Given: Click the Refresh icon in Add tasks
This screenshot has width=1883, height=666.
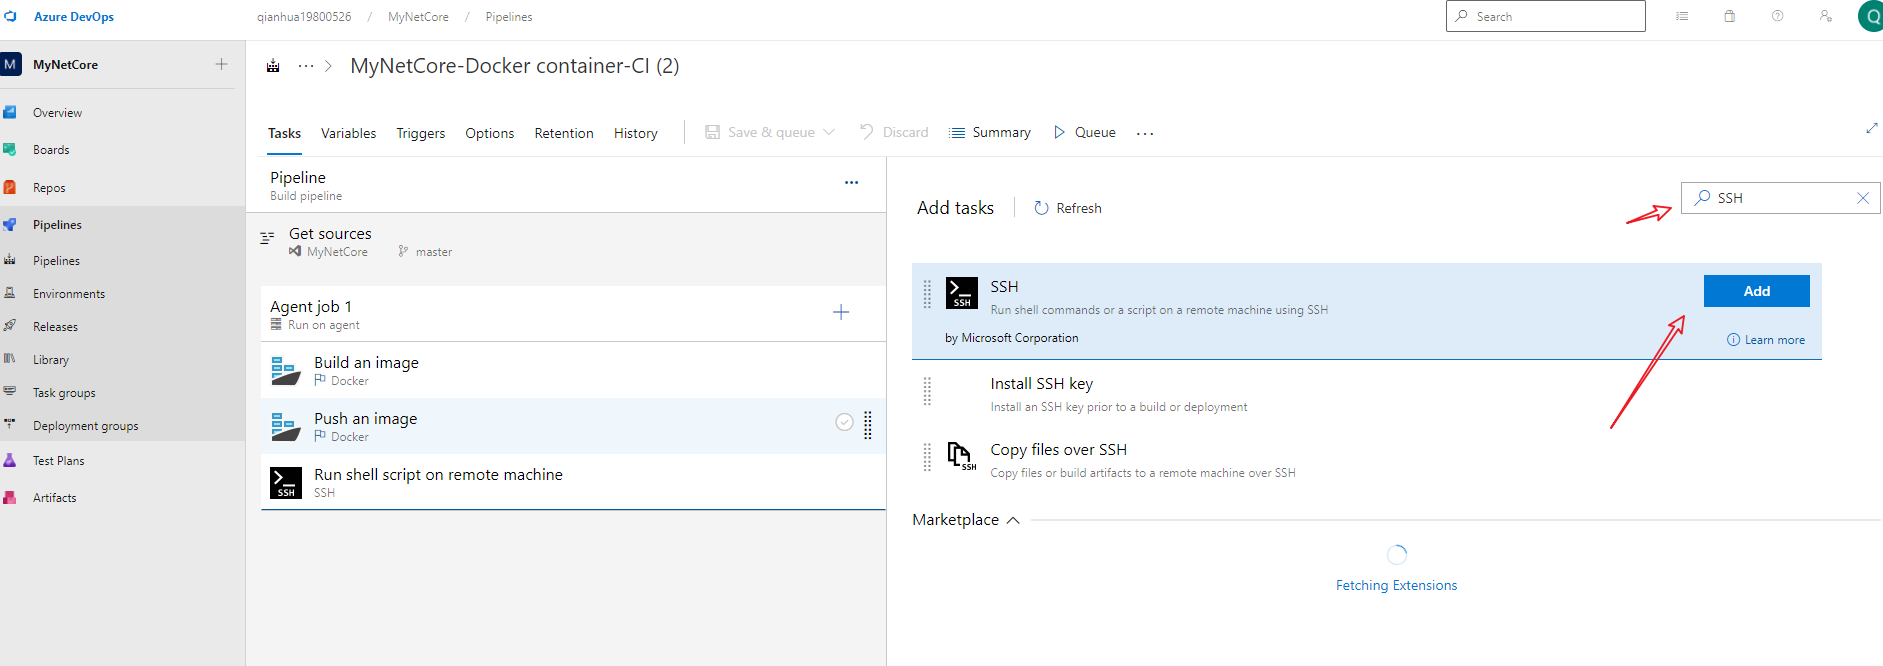Looking at the screenshot, I should click(x=1041, y=208).
